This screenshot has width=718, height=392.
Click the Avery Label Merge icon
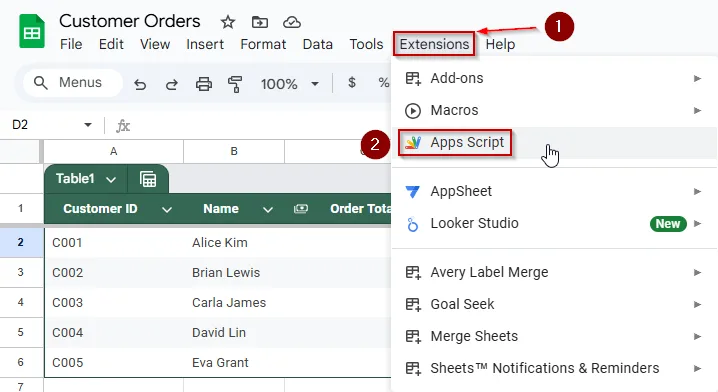click(413, 273)
